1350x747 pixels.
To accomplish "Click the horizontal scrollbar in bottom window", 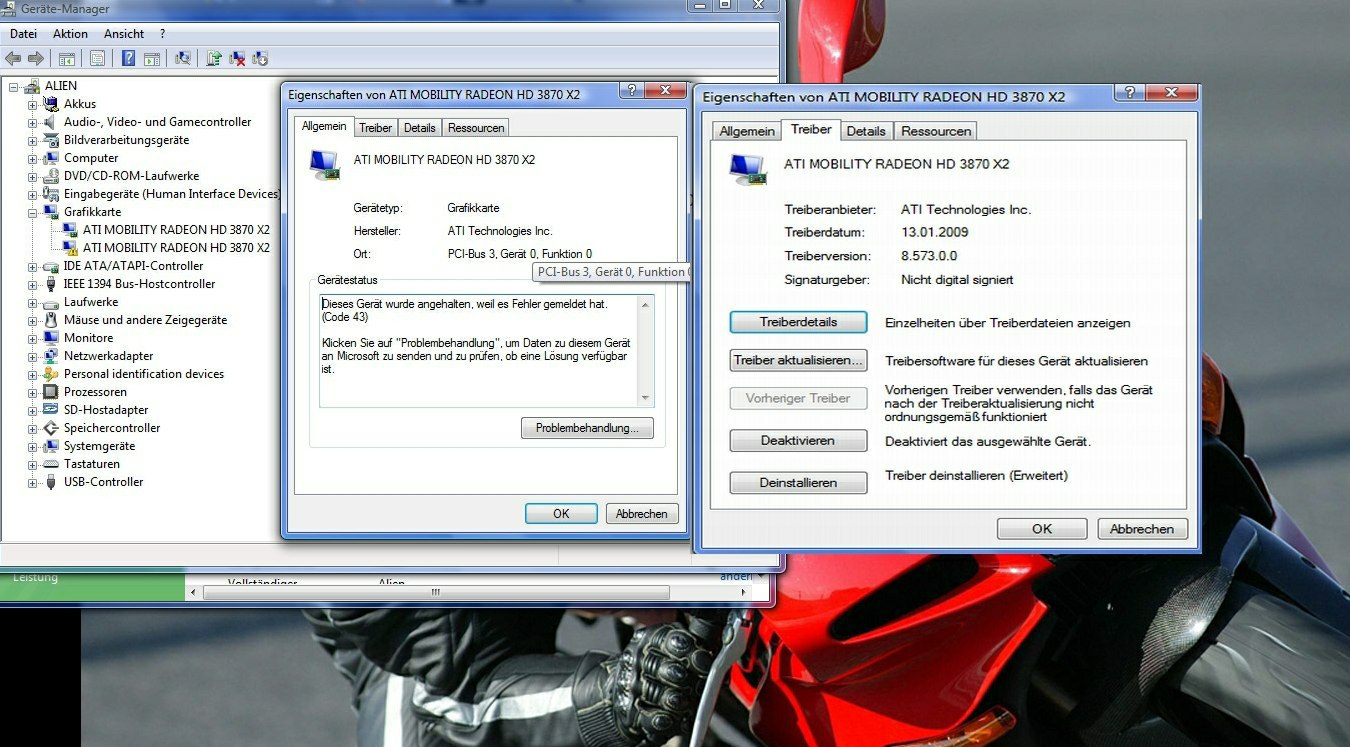I will coord(436,592).
